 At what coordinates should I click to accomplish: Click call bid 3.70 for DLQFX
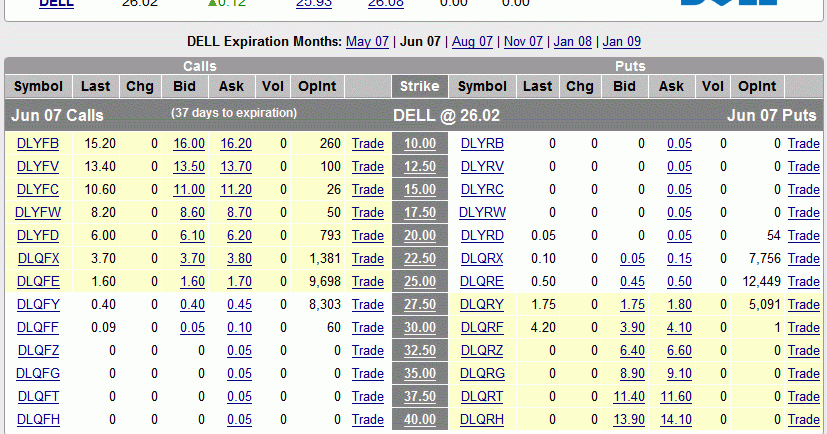[x=192, y=258]
